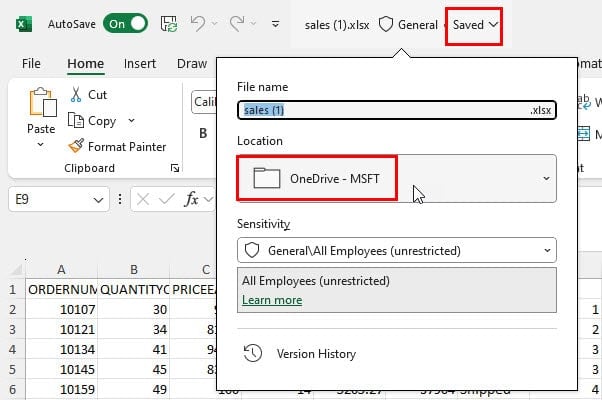This screenshot has height=400, width=602.
Task: Click cell with value 10159
Action: pos(61,389)
